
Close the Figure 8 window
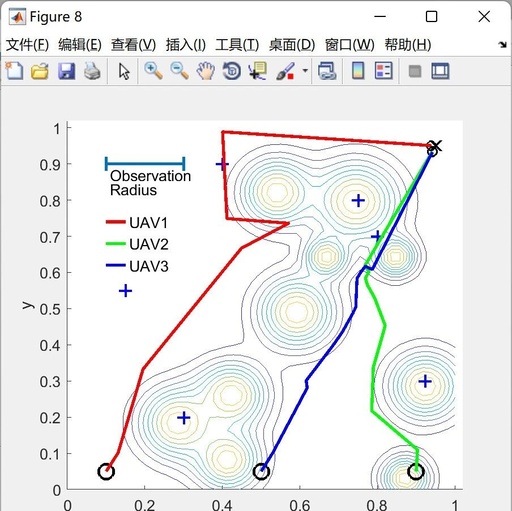[x=484, y=16]
